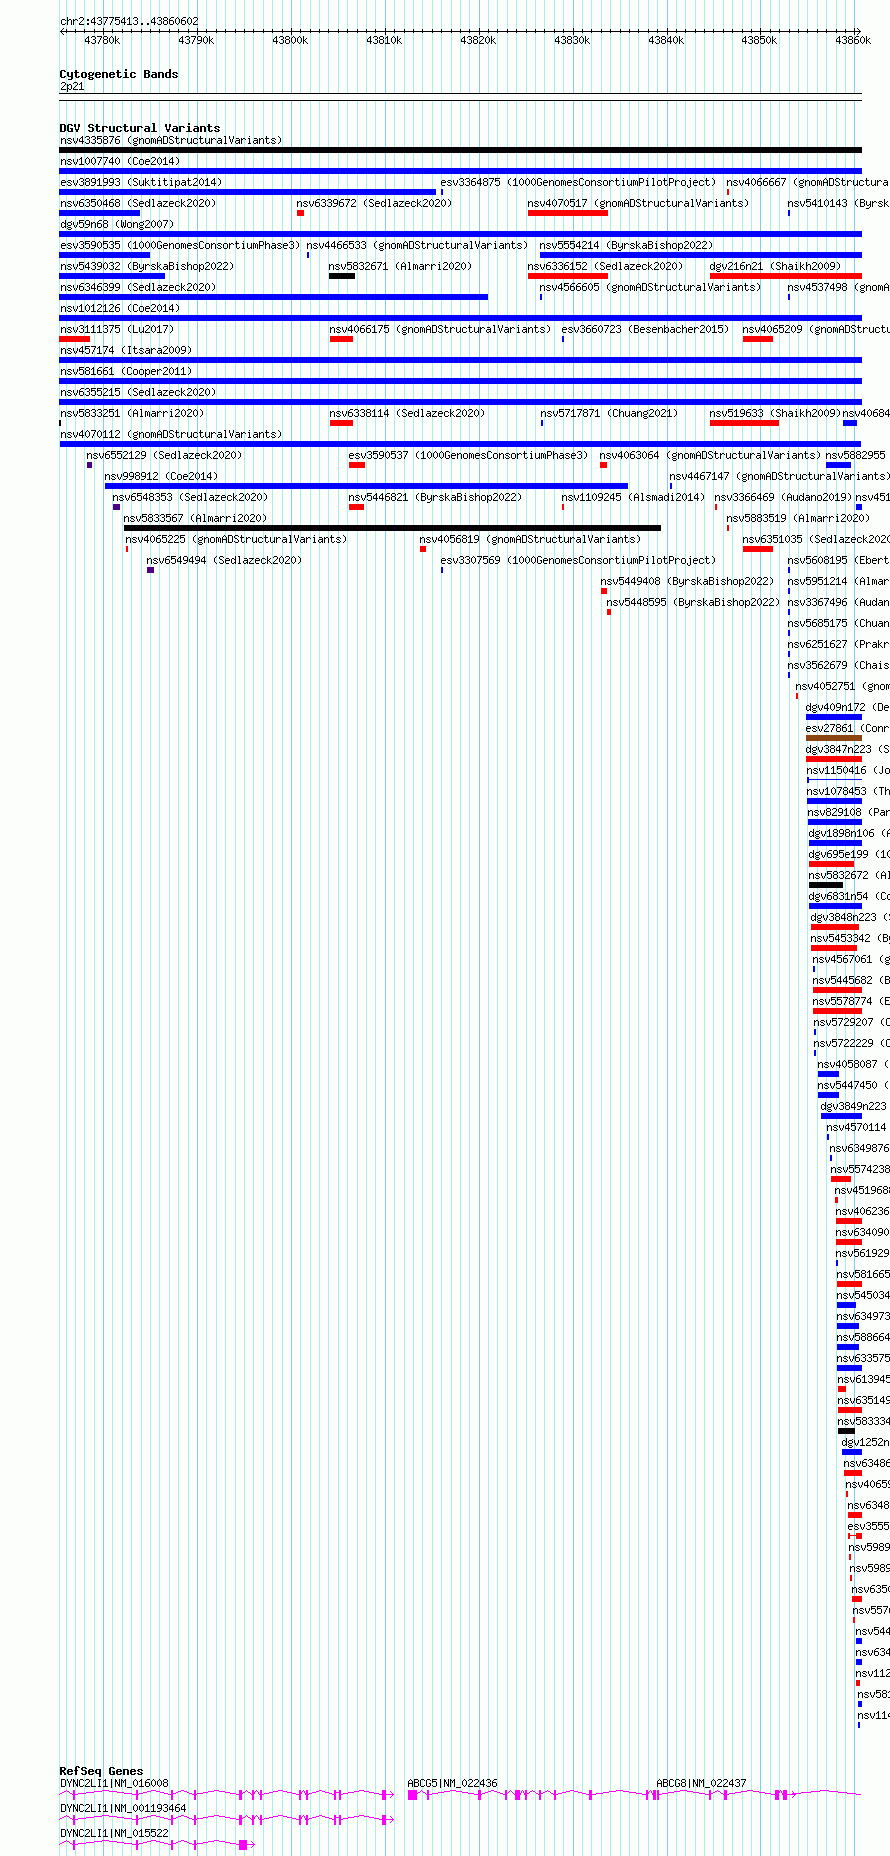Open variant nsv4070517 (gnomADStructuralVariants)
This screenshot has width=890, height=1856.
(x=638, y=203)
